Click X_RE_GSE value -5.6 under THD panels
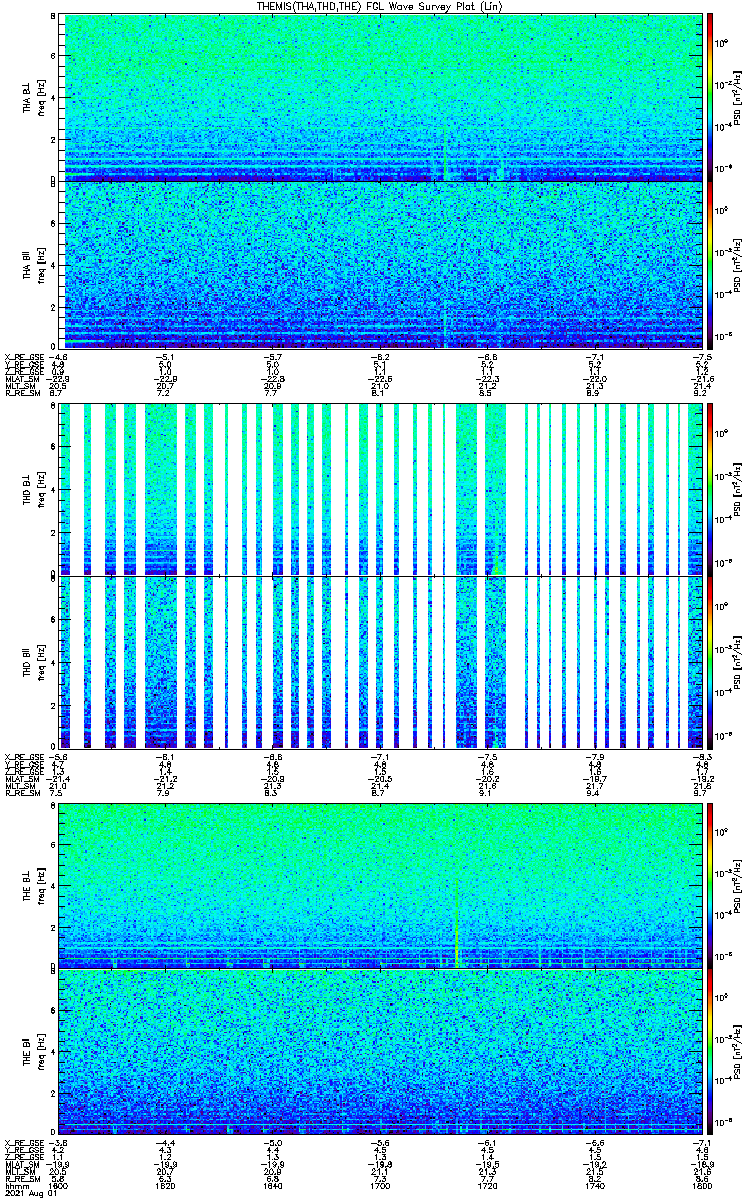Image resolution: width=750 pixels, height=1200 pixels. (x=60, y=757)
